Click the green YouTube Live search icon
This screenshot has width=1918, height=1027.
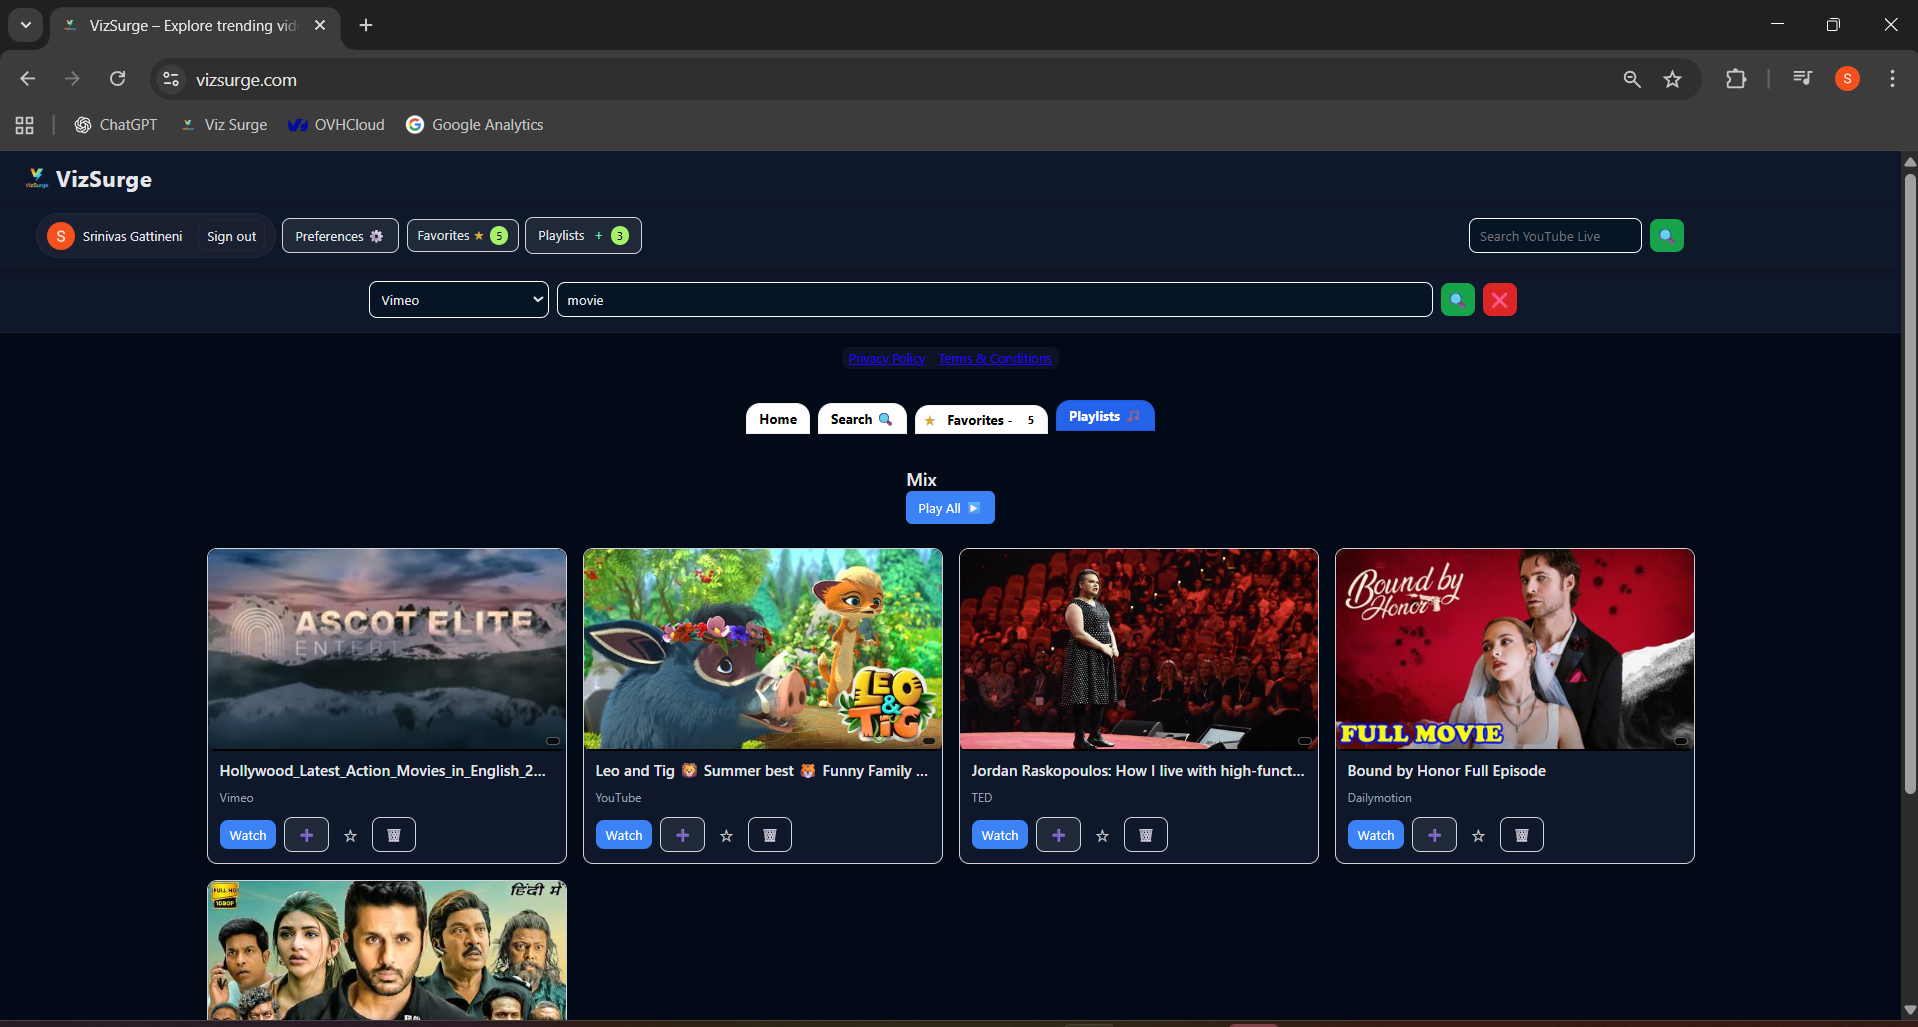click(1666, 235)
